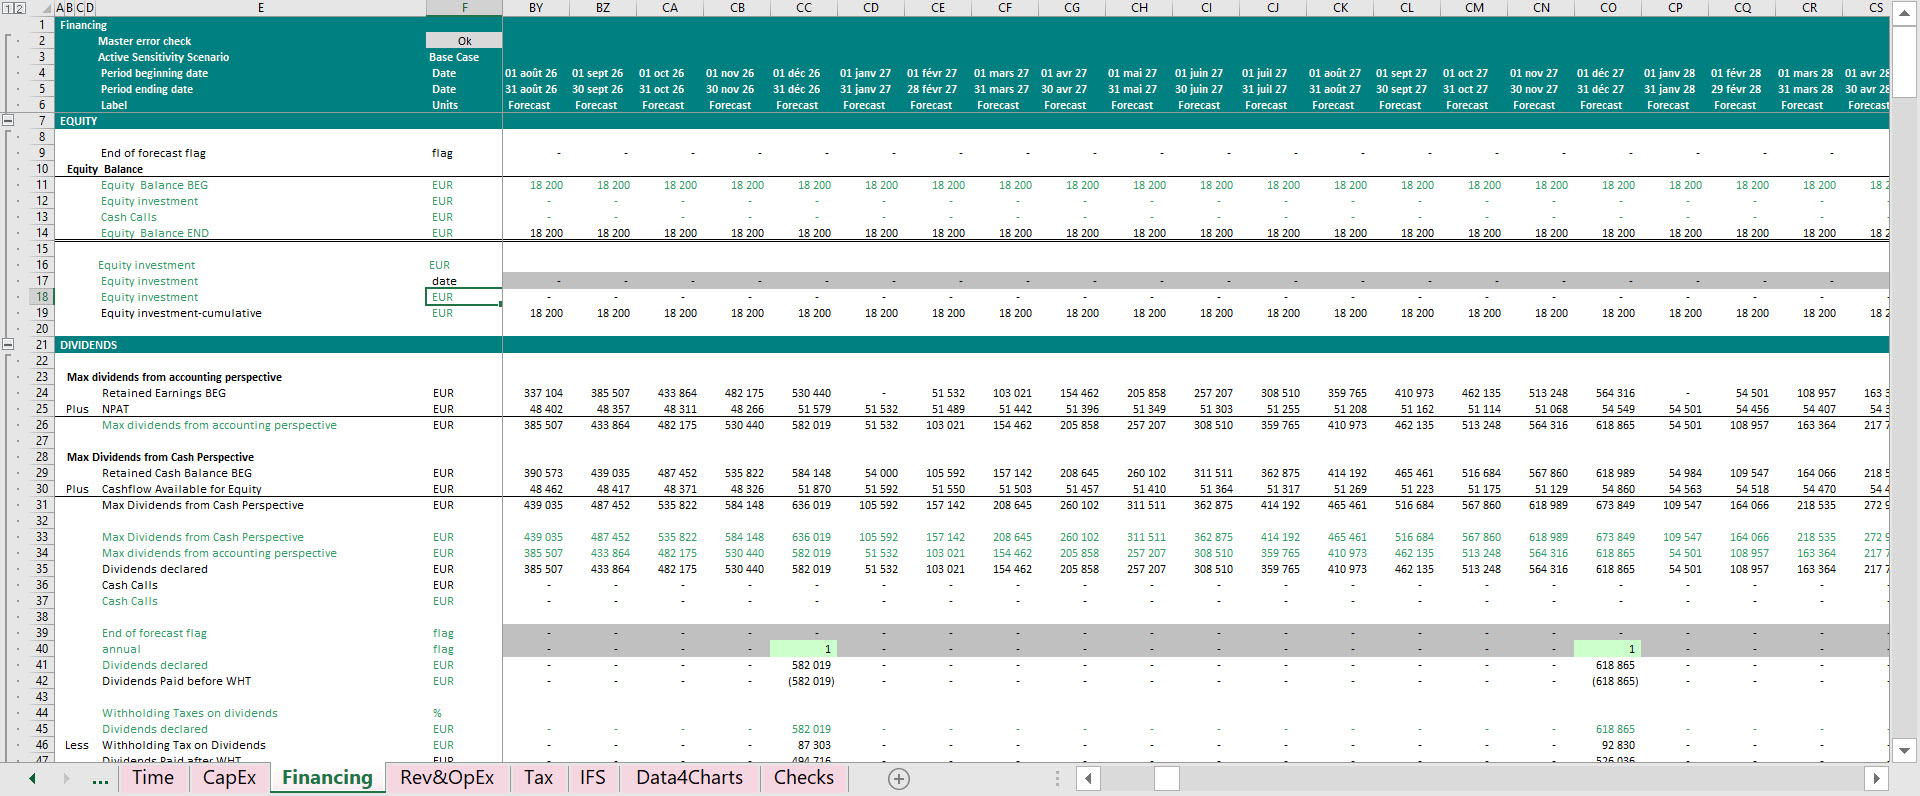The height and width of the screenshot is (796, 1920).
Task: Click 'Max dividends from accounting perspective' heading
Action: (174, 377)
